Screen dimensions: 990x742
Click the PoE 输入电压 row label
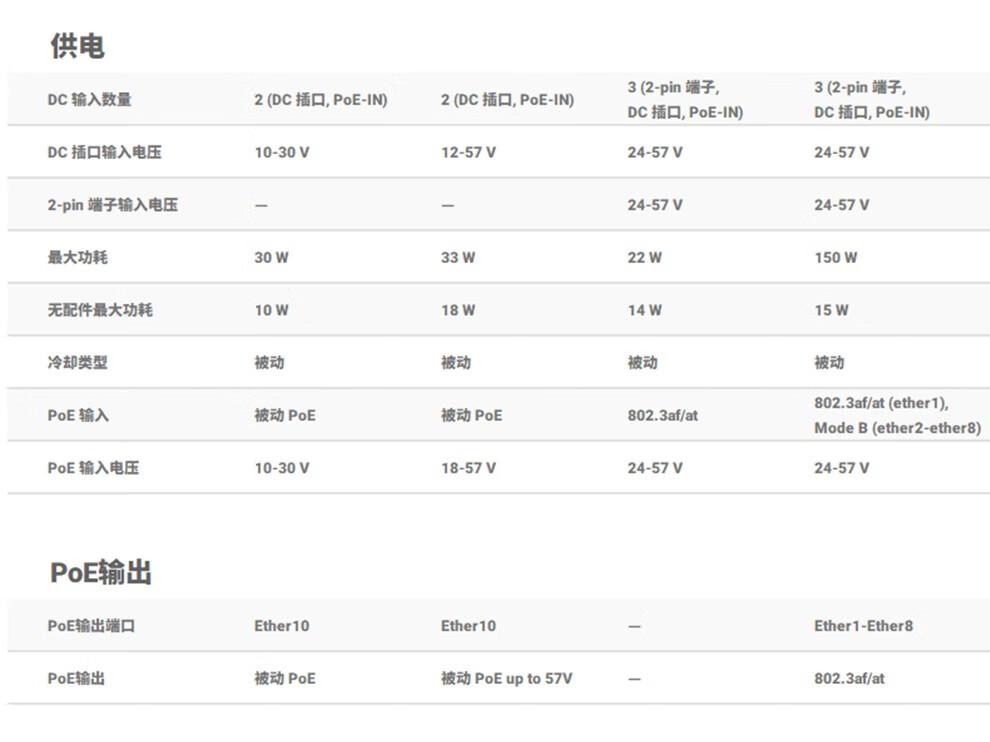point(93,468)
